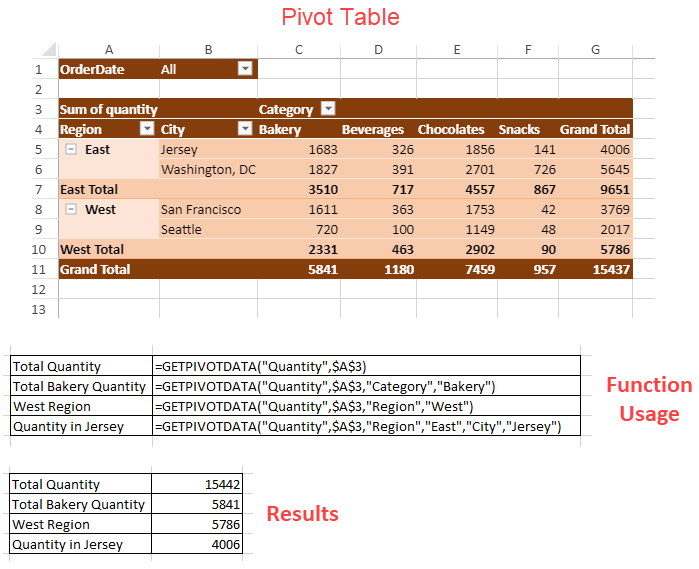Viewport: 699px width, 569px height.
Task: Click overall grand total 15437
Action: point(595,269)
